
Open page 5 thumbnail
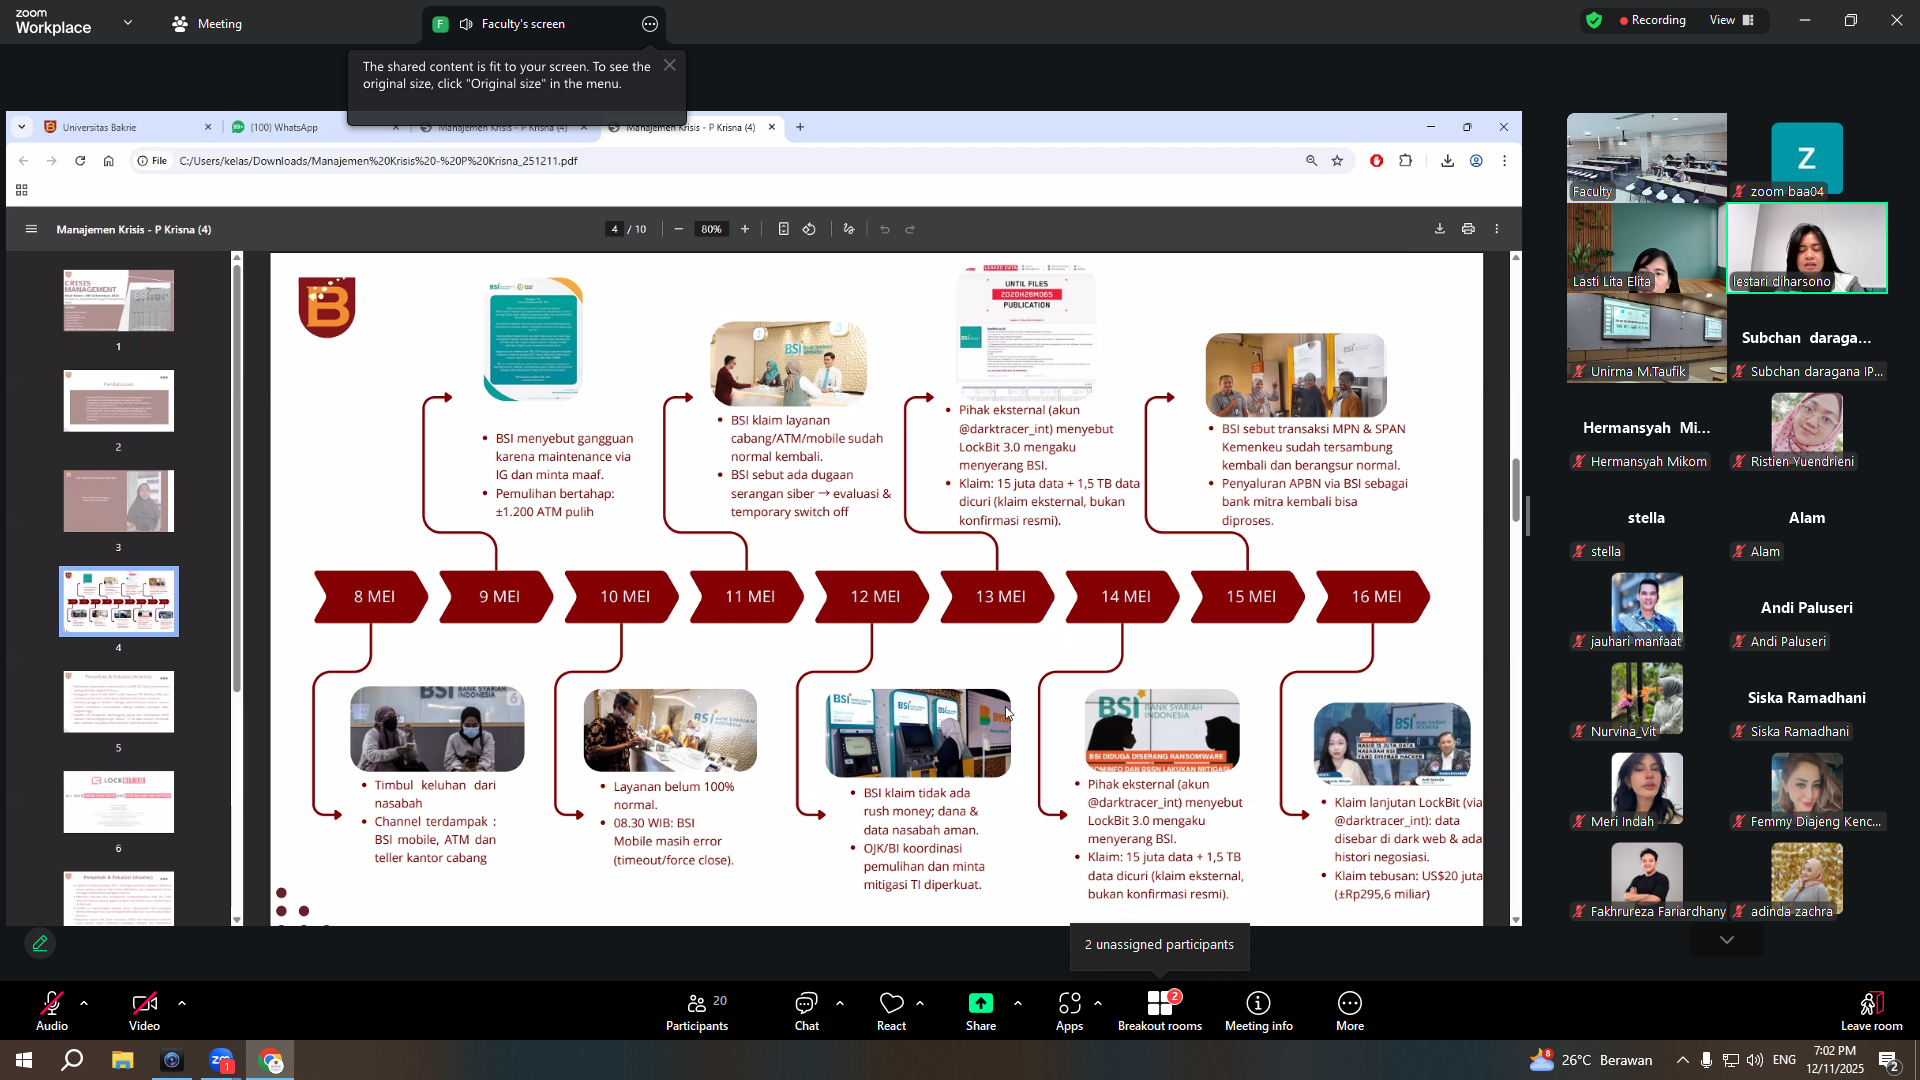(x=119, y=702)
